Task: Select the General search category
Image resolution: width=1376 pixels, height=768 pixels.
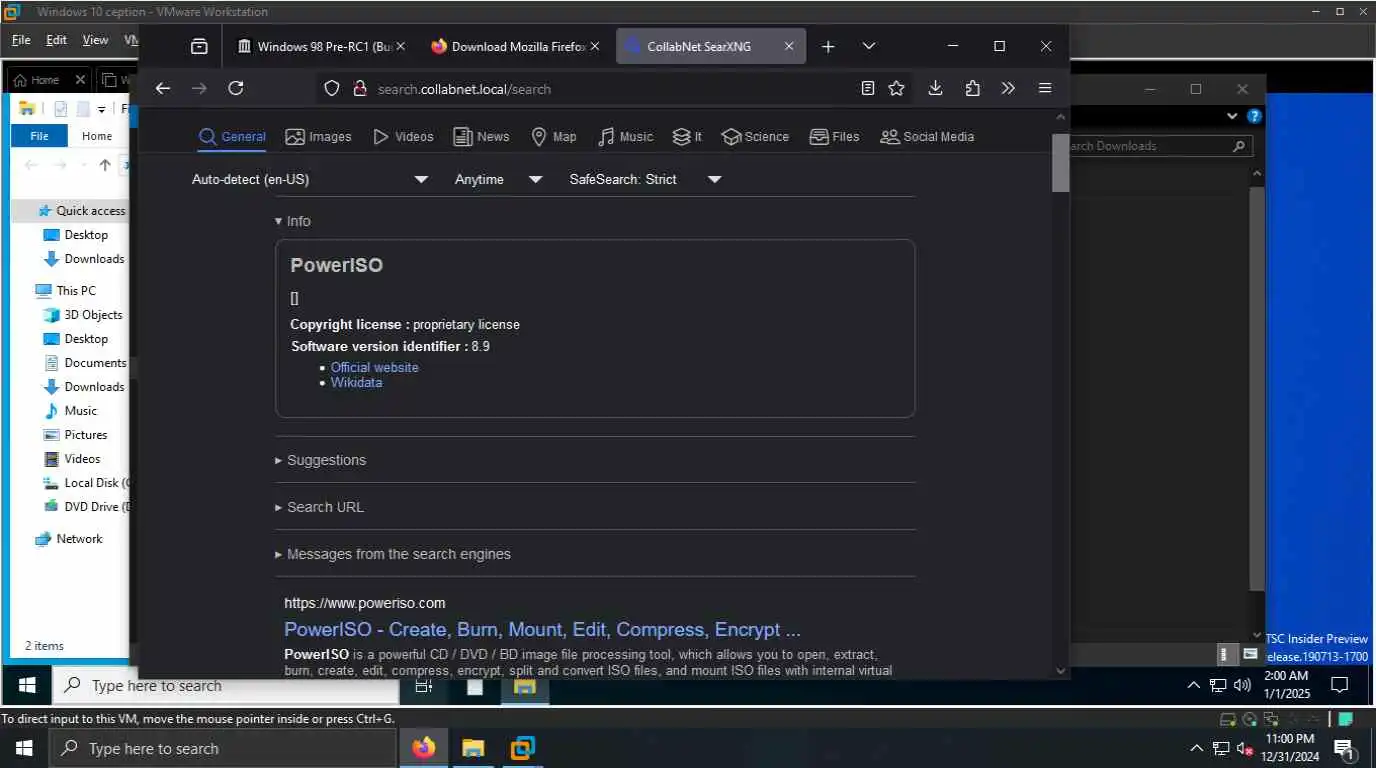Action: (232, 137)
